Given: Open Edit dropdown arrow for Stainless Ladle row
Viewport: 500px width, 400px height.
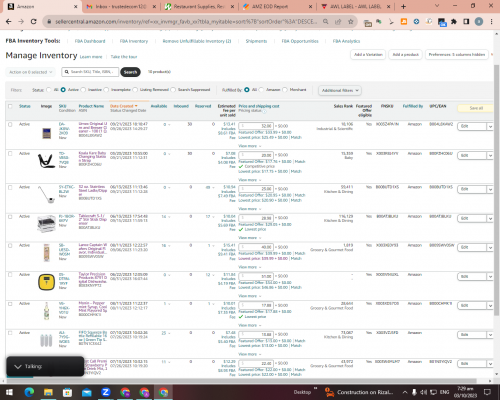Looking at the screenshot, I should (490, 189).
